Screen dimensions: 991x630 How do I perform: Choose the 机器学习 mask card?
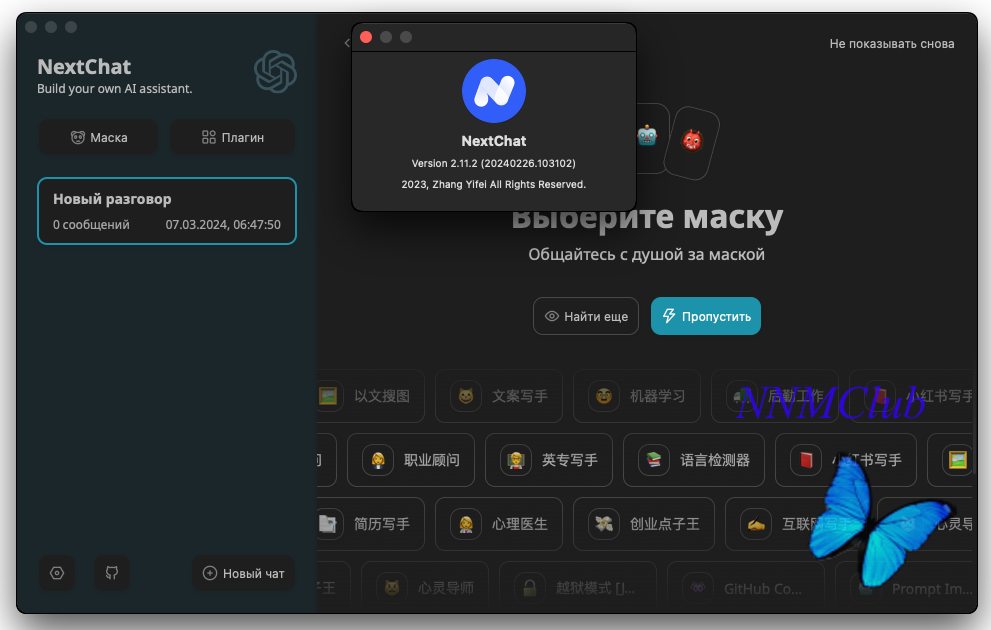(x=636, y=396)
